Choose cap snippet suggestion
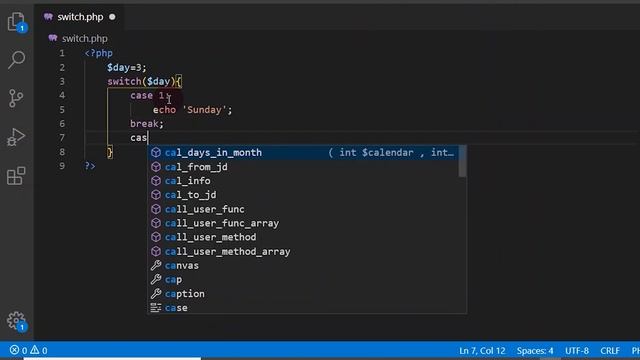 click(x=302, y=280)
